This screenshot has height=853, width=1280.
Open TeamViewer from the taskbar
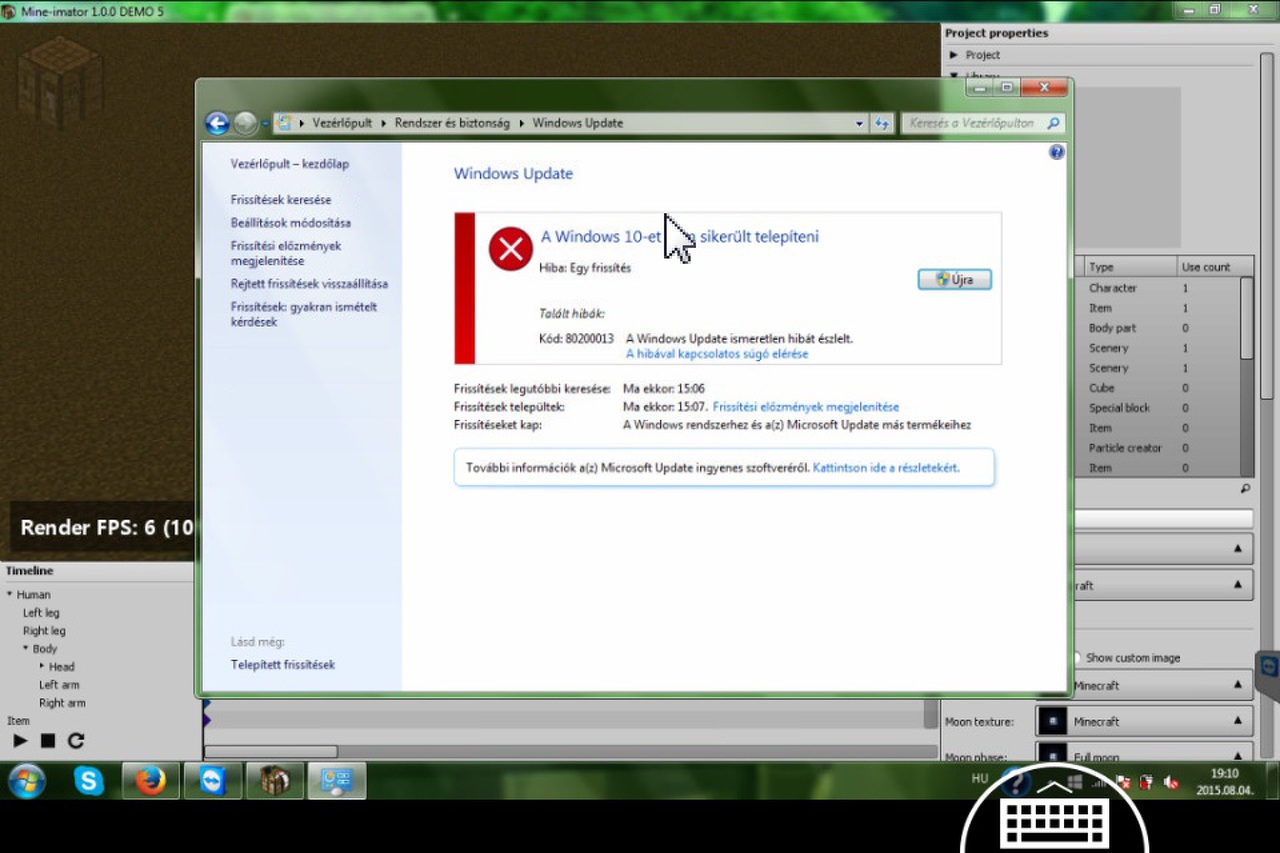click(x=213, y=780)
